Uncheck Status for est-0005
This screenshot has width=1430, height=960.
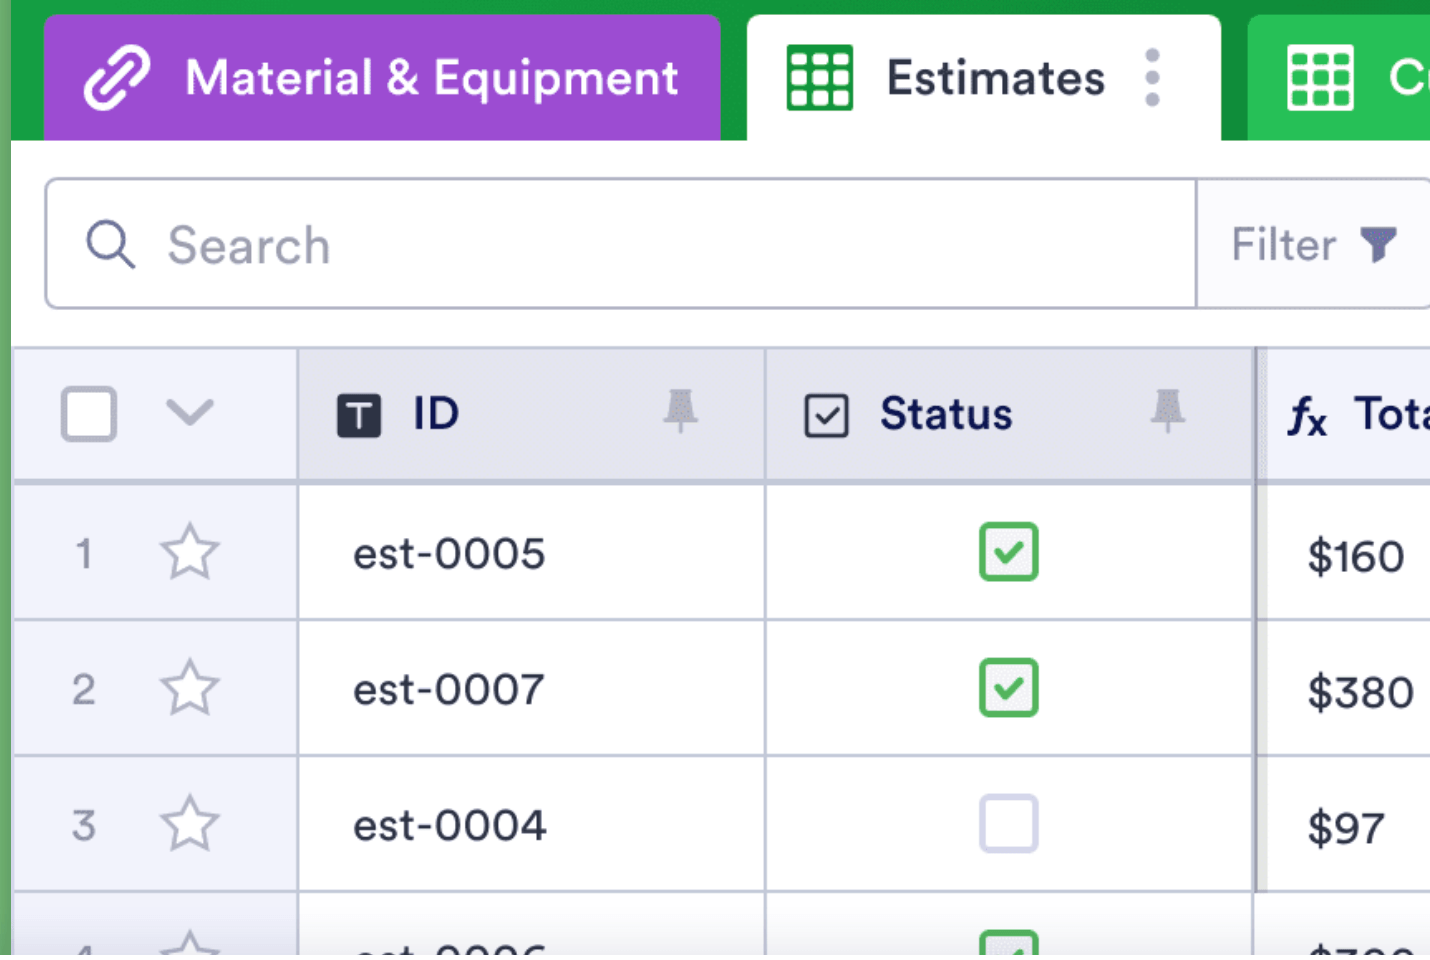1009,552
